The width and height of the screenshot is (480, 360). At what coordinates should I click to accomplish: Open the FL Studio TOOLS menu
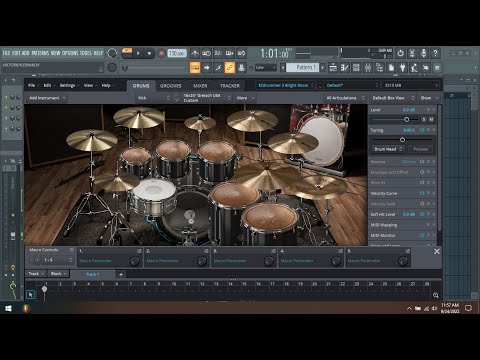pyautogui.click(x=86, y=53)
